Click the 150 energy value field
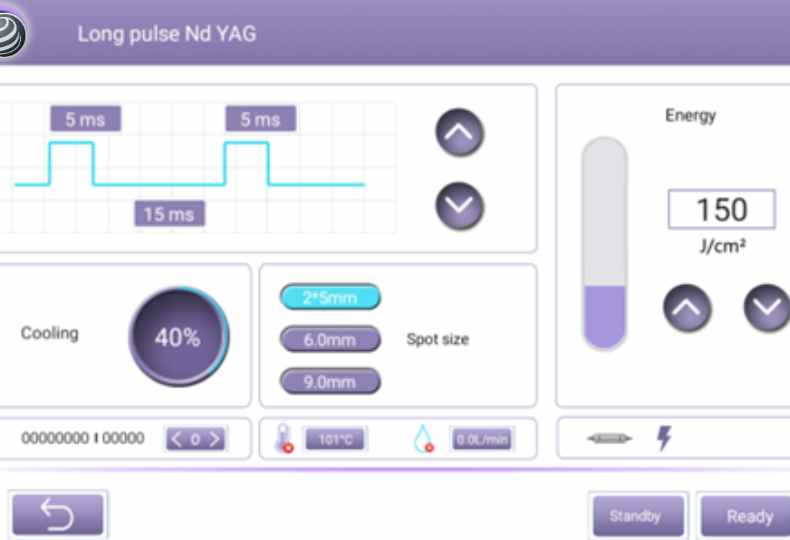This screenshot has width=790, height=540. tap(721, 209)
